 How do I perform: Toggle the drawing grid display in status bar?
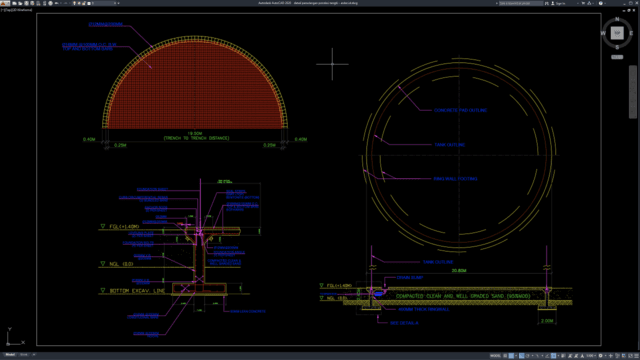click(x=505, y=356)
